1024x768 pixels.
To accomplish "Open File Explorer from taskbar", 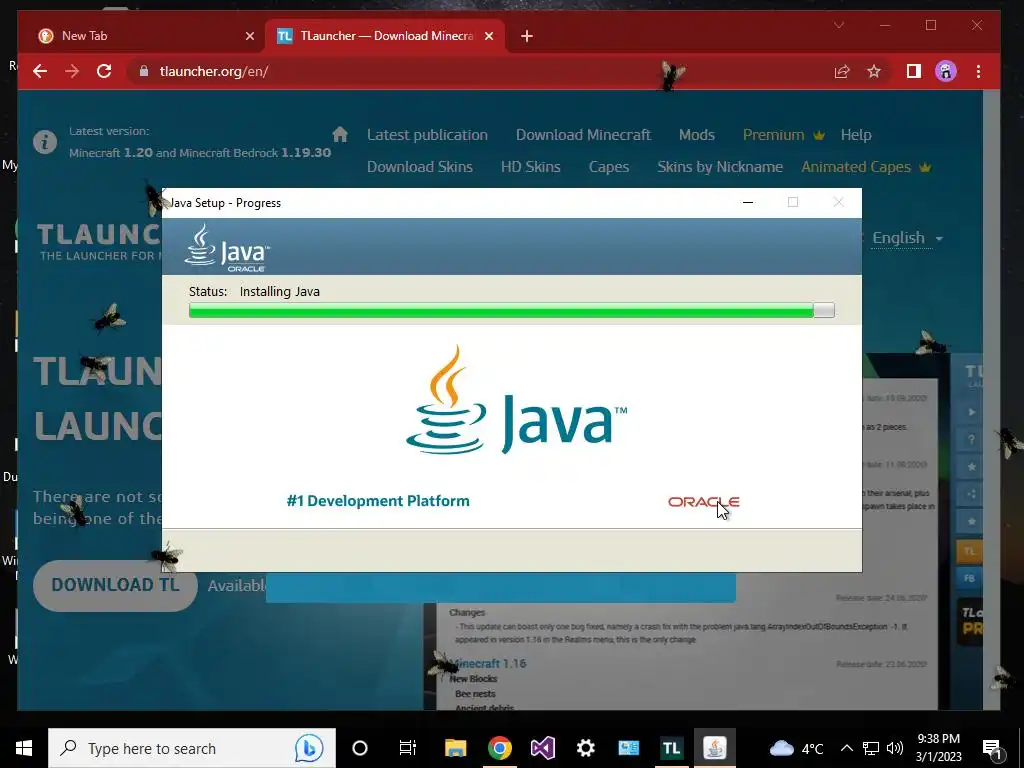I will click(x=455, y=748).
